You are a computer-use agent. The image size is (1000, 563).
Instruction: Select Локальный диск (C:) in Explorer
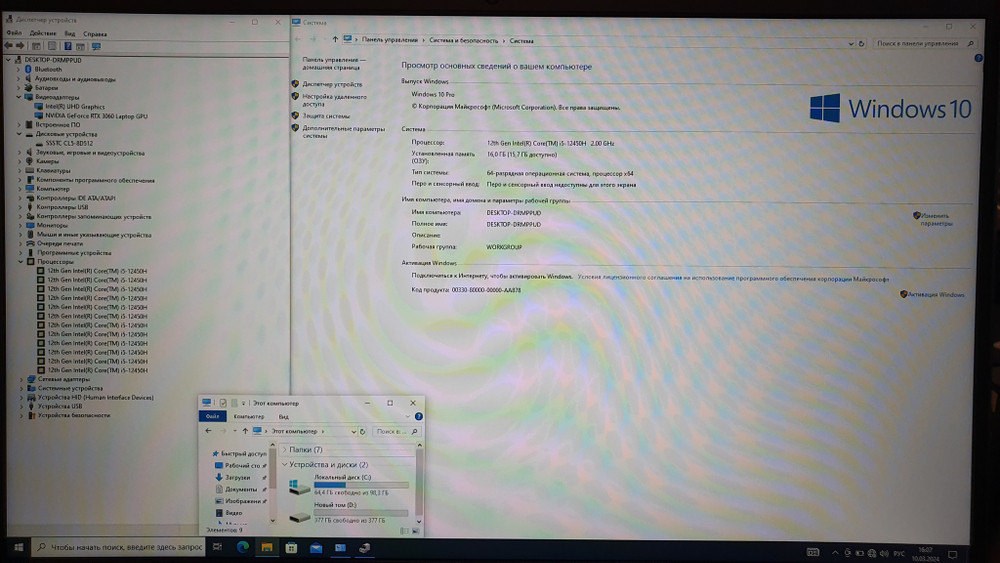[x=348, y=485]
